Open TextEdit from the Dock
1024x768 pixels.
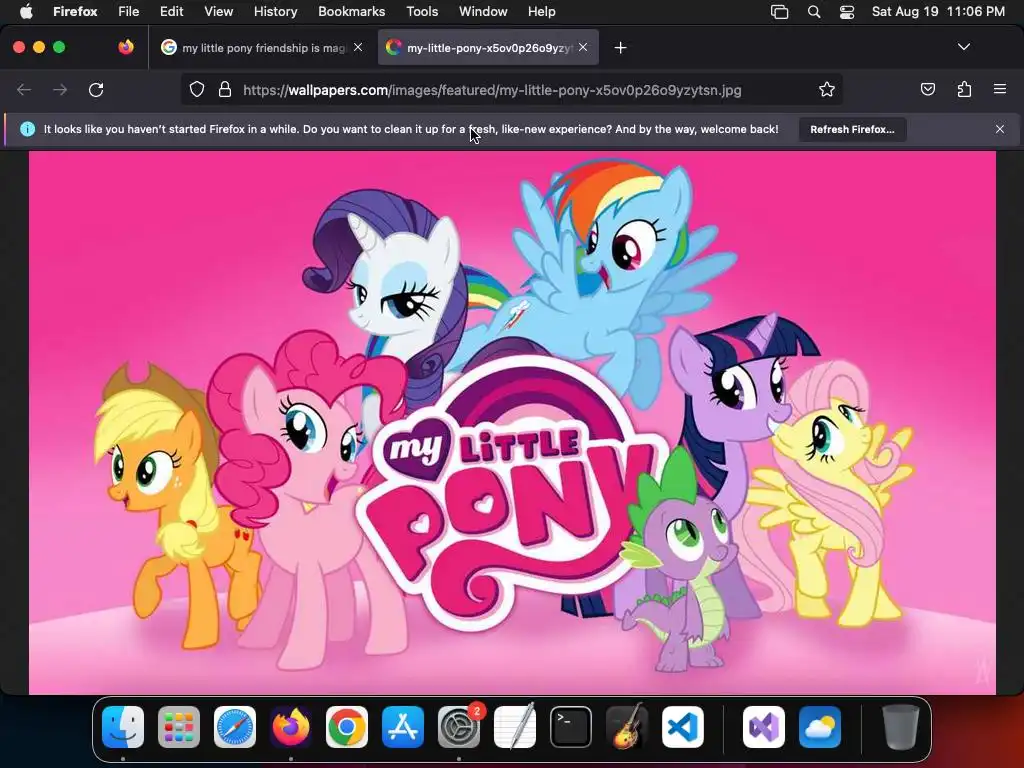tap(515, 727)
